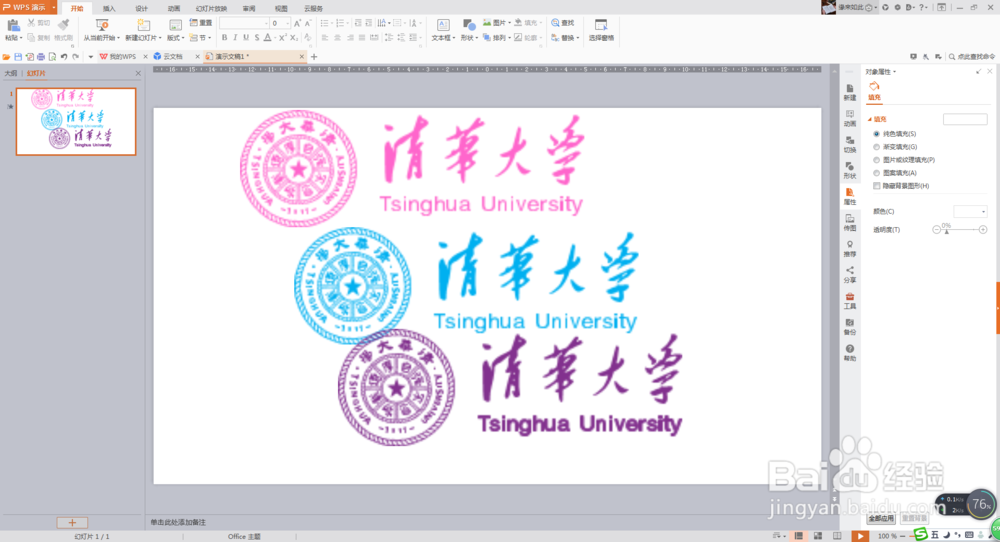Select Gradient fill (渐变填充) radio option

point(876,147)
